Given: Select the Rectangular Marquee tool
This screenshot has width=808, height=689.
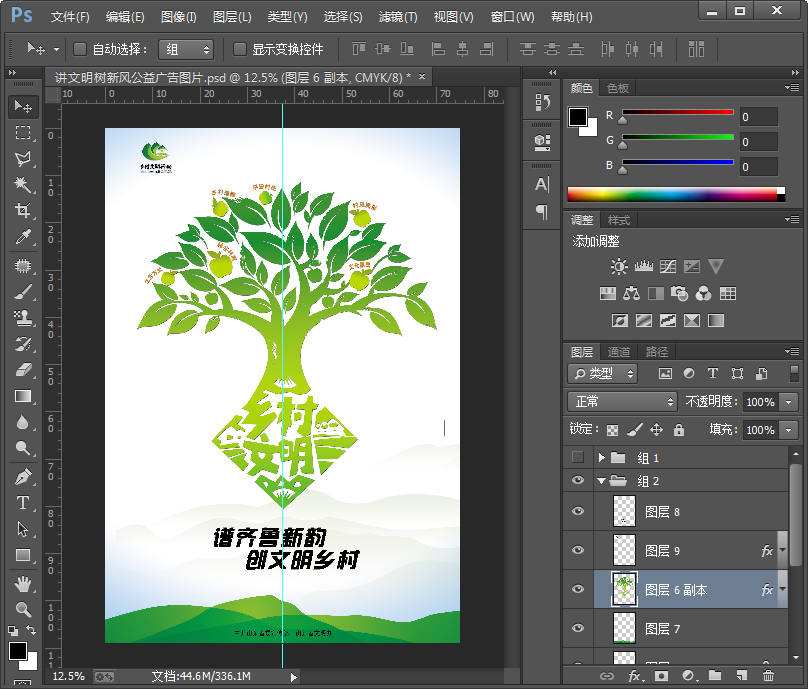Looking at the screenshot, I should click(x=22, y=132).
